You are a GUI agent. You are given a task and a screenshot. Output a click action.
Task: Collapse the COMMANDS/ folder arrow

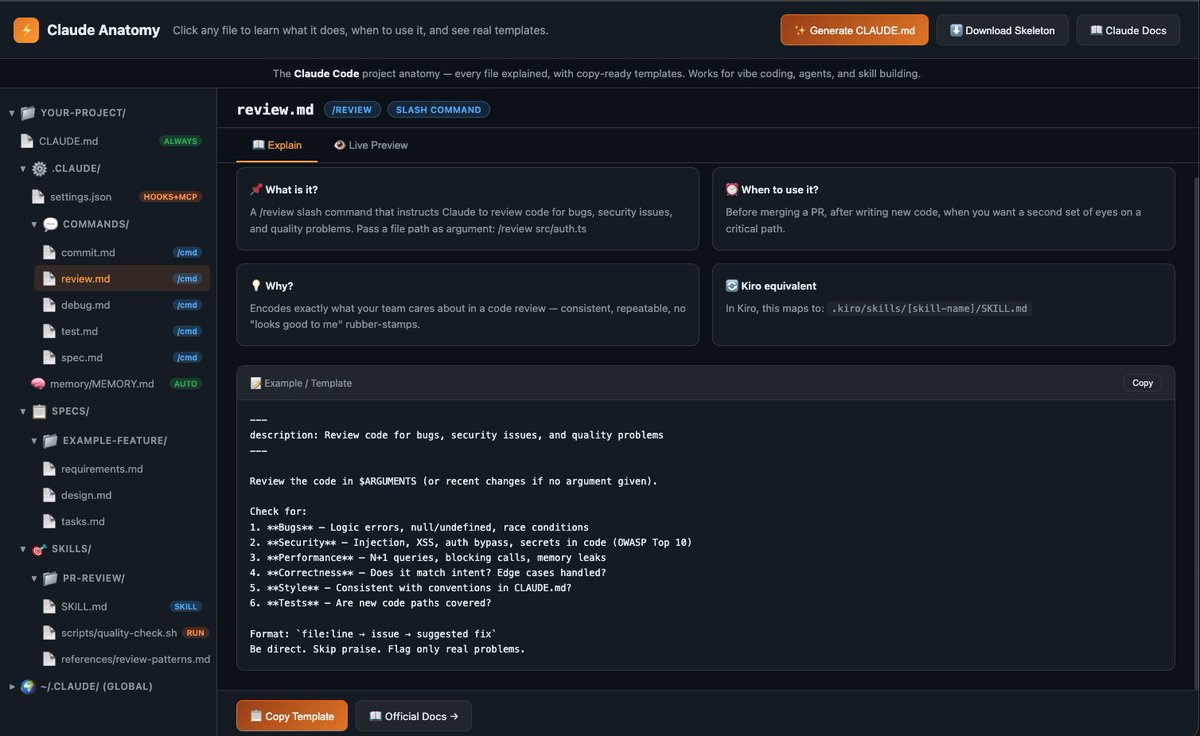pos(35,225)
